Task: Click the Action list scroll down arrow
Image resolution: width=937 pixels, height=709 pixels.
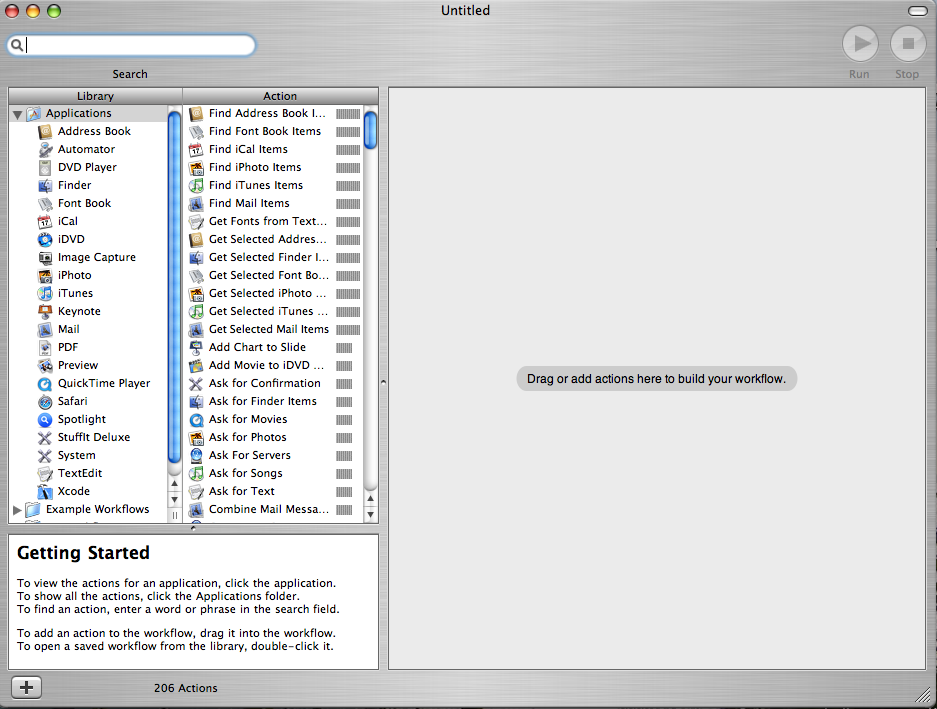Action: coord(370,514)
